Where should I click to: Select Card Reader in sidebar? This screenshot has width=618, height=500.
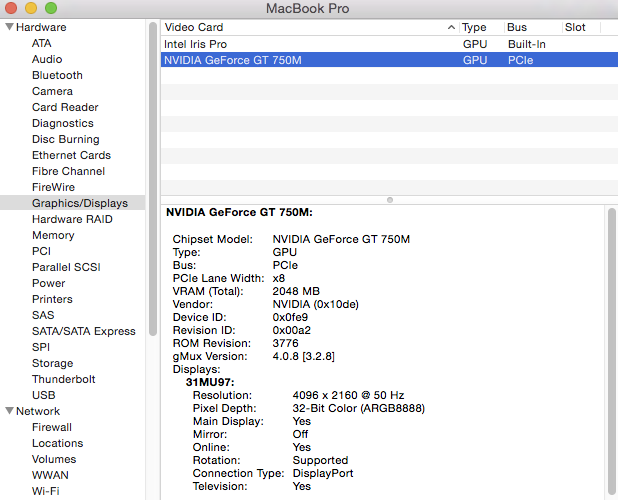point(65,107)
